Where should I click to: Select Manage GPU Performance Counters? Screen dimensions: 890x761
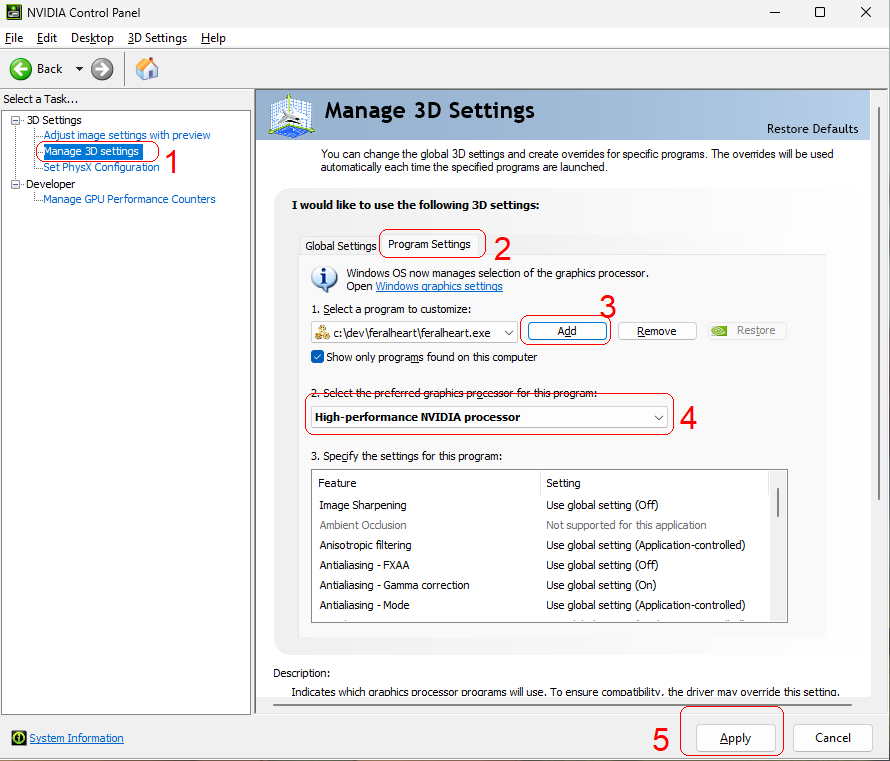point(129,199)
